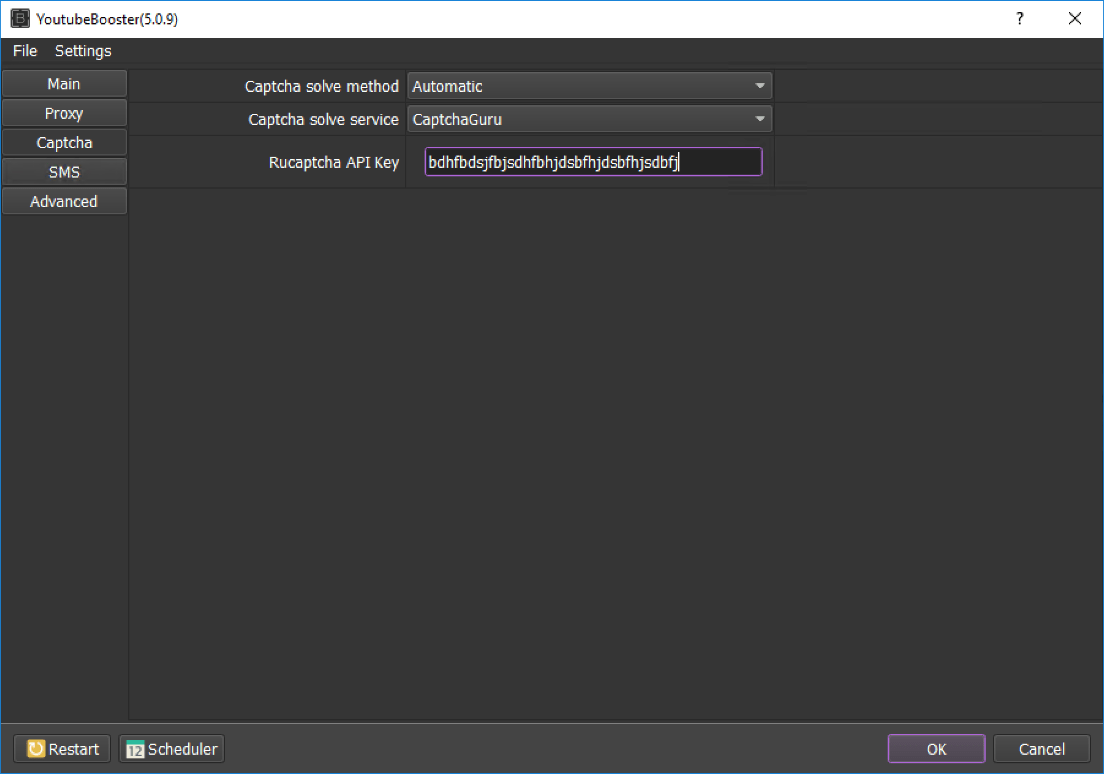
Task: Click the Captcha solve method label
Action: coord(321,87)
